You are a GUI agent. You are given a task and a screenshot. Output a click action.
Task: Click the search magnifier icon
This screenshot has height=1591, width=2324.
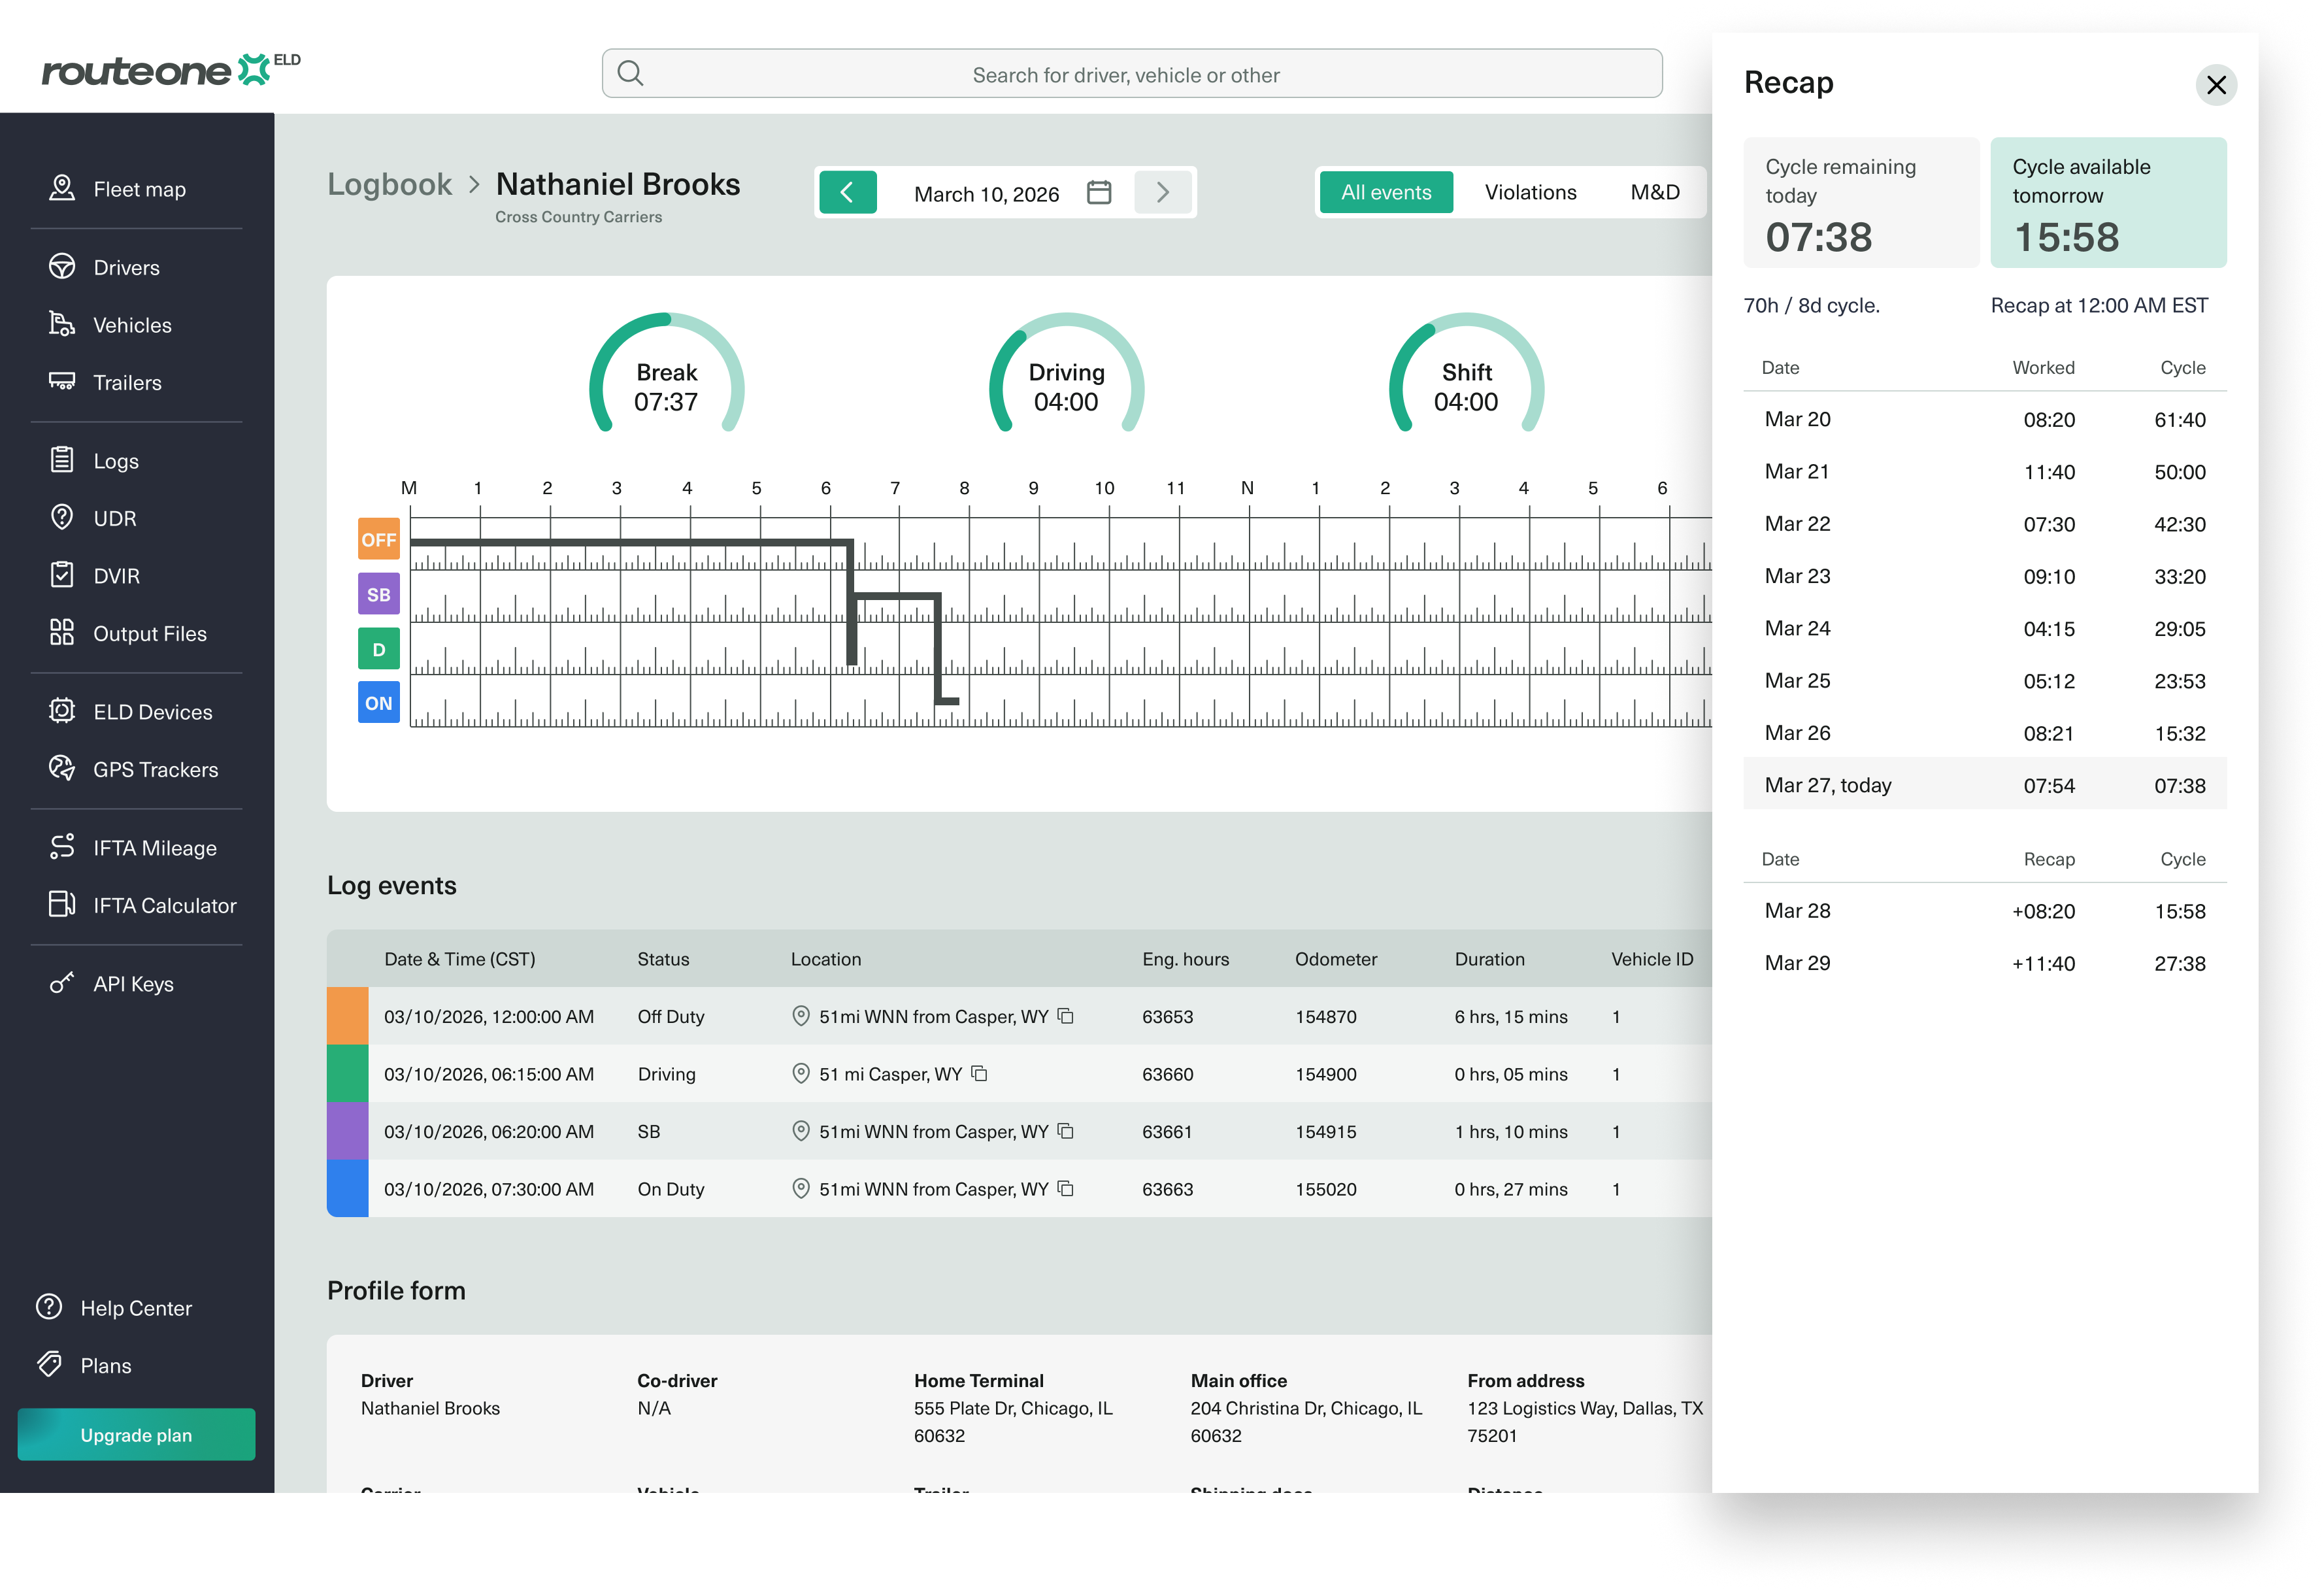tap(630, 74)
